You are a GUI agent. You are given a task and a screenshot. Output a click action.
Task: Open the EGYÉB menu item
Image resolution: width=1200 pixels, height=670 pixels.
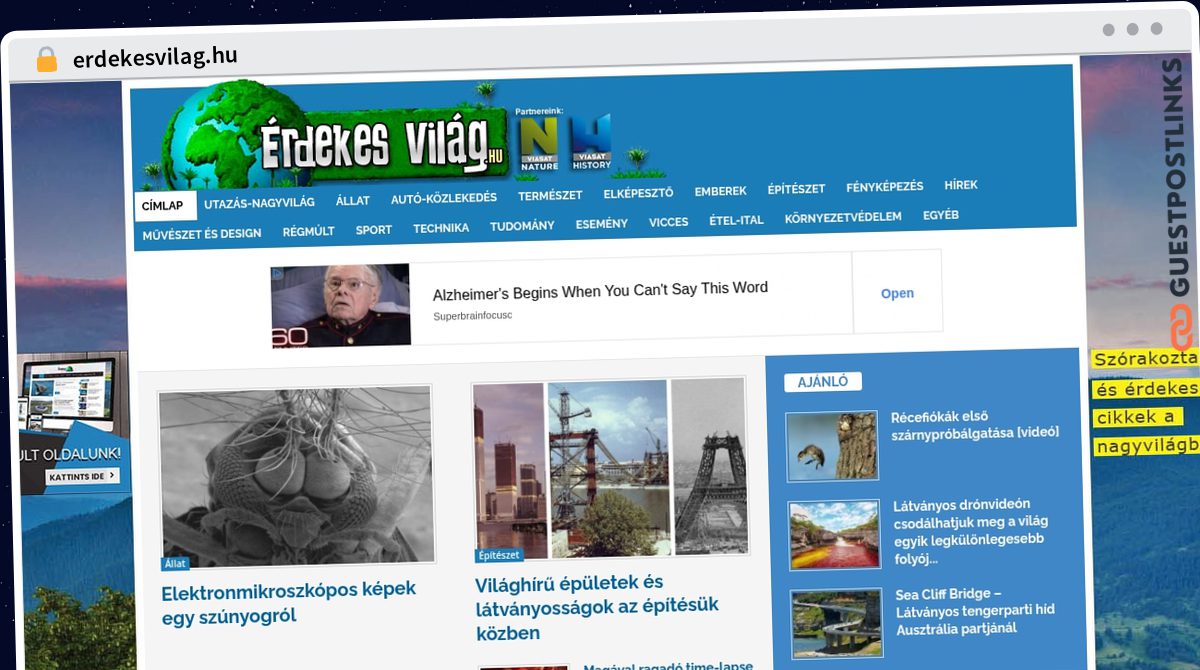click(x=941, y=215)
